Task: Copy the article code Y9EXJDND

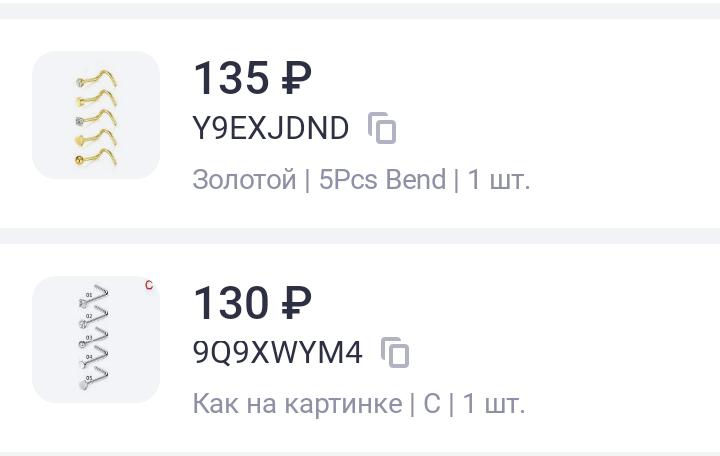Action: [382, 129]
